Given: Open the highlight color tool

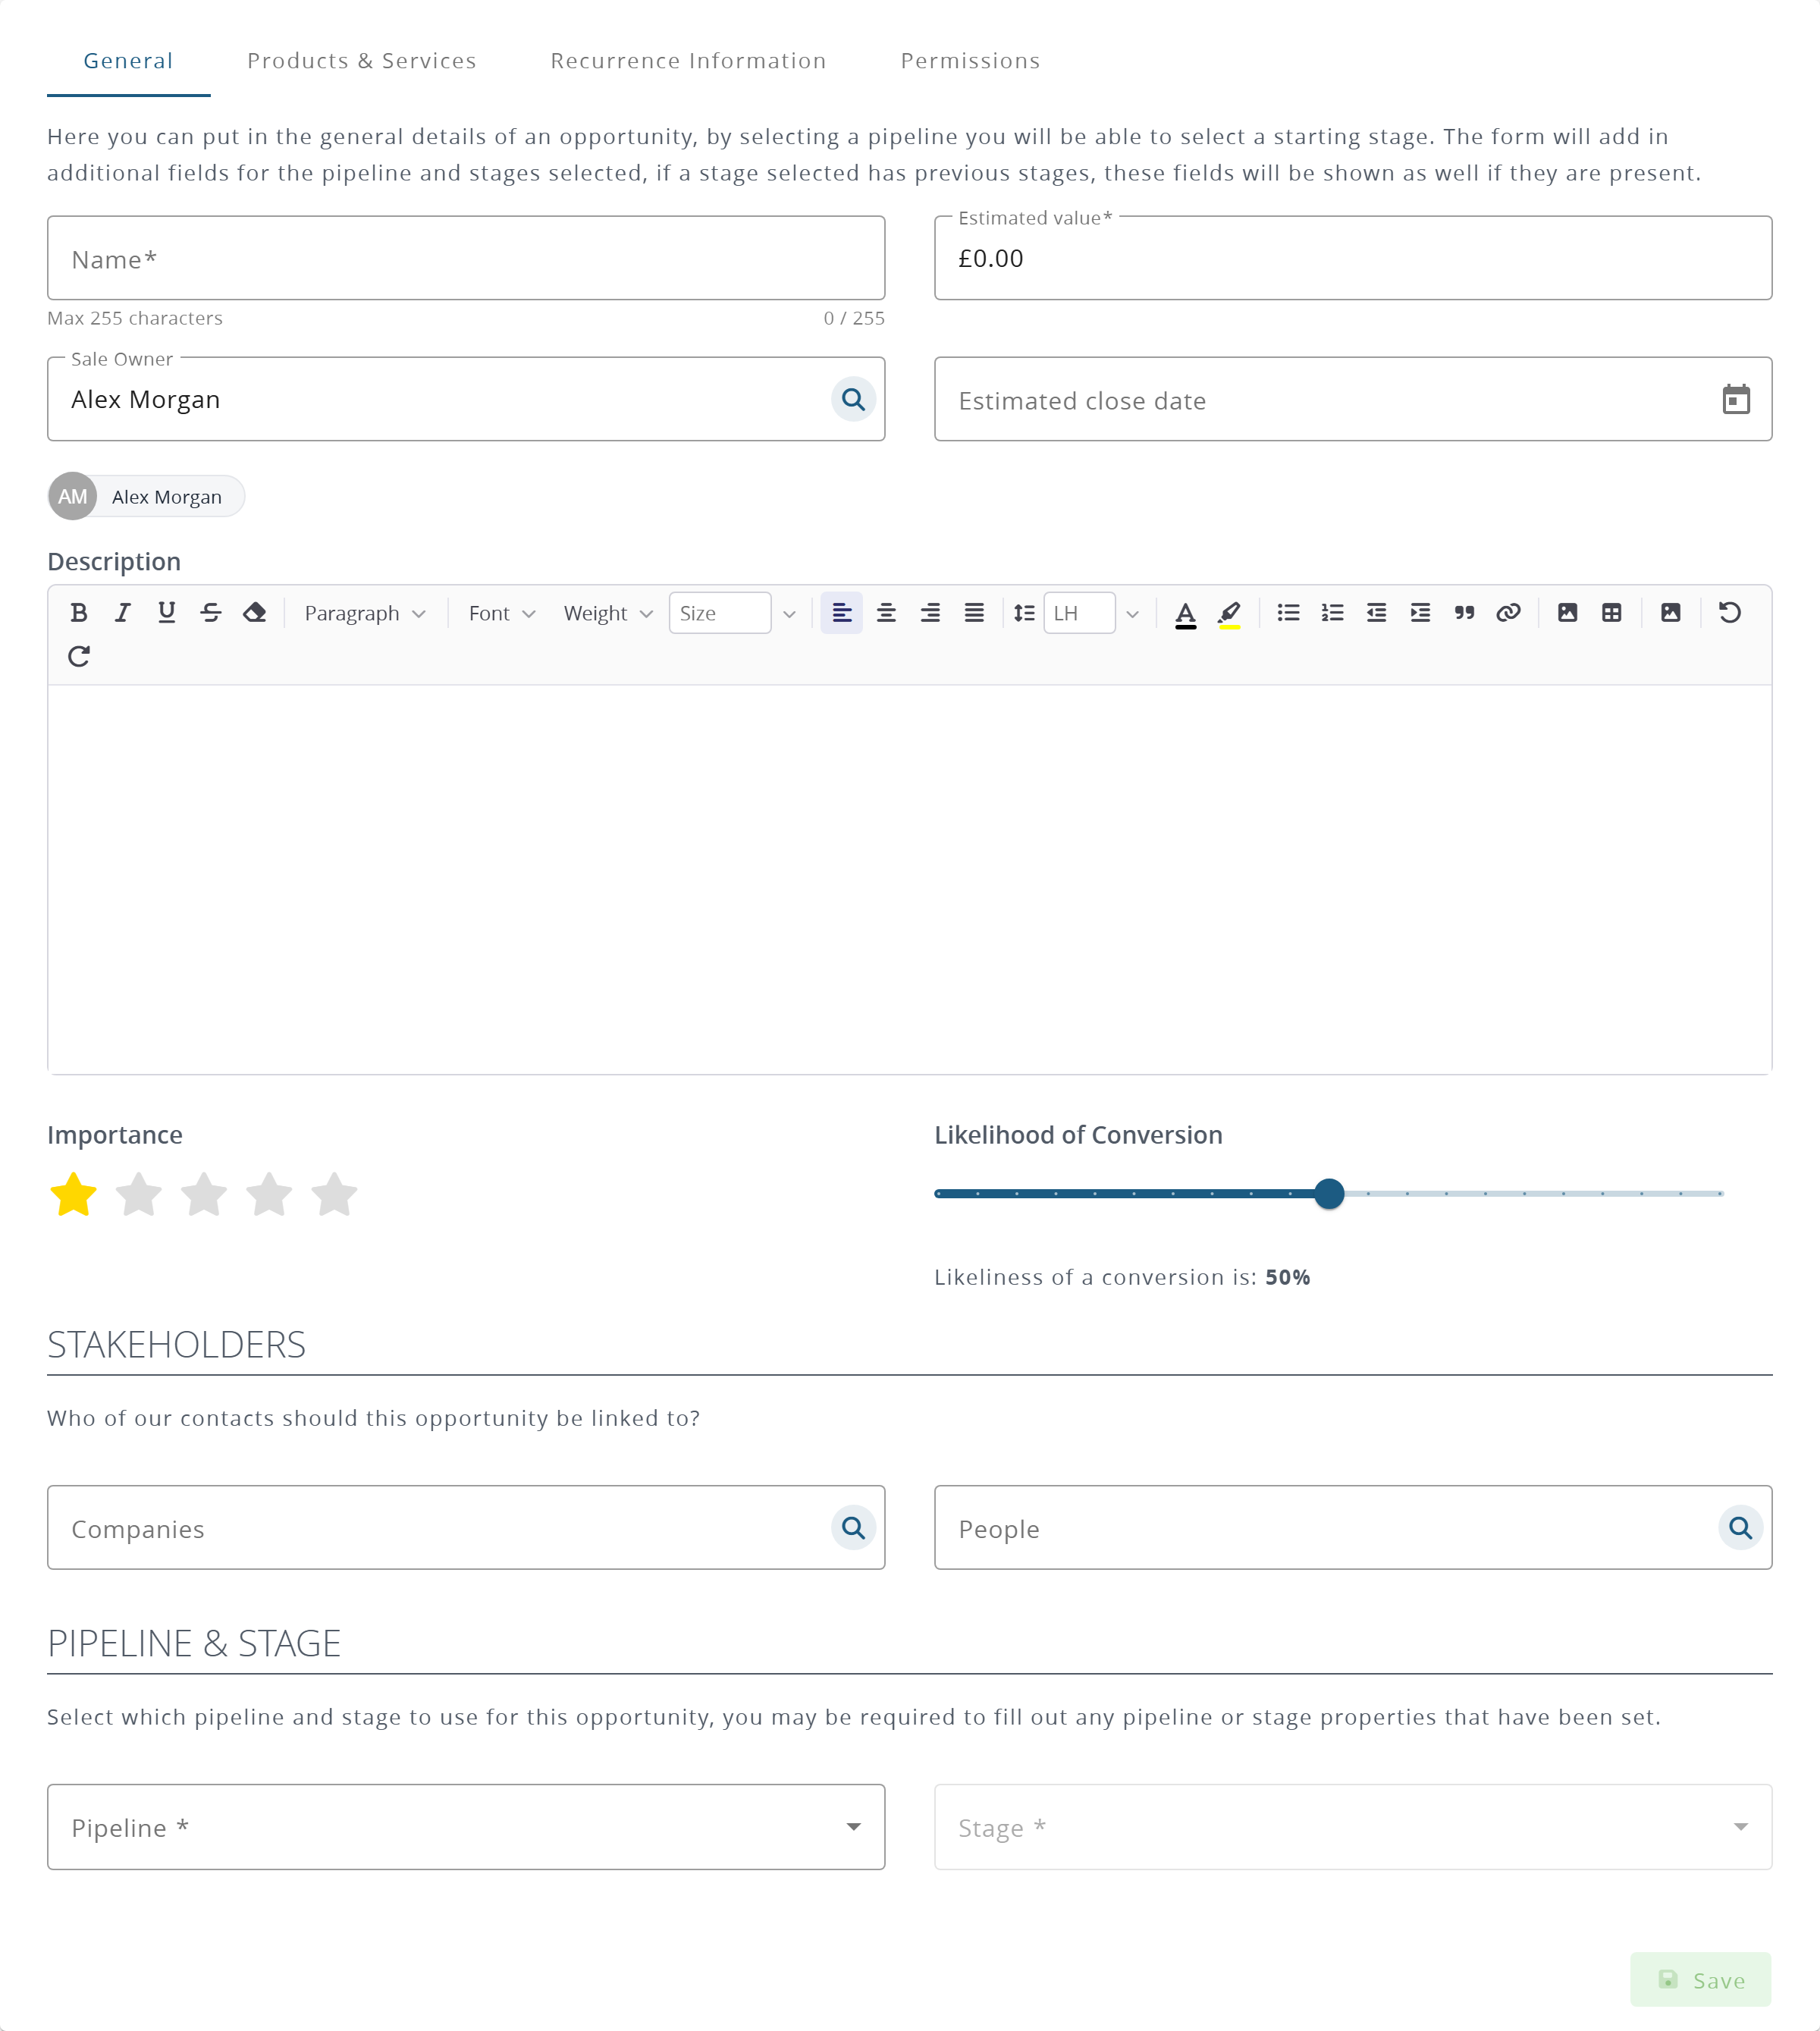Looking at the screenshot, I should click(1229, 613).
